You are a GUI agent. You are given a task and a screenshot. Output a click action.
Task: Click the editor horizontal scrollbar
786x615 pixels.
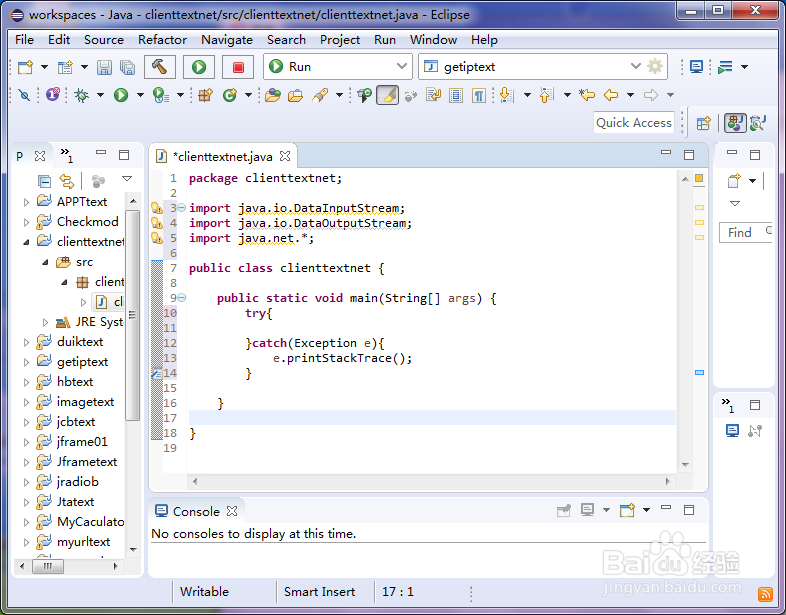(431, 481)
